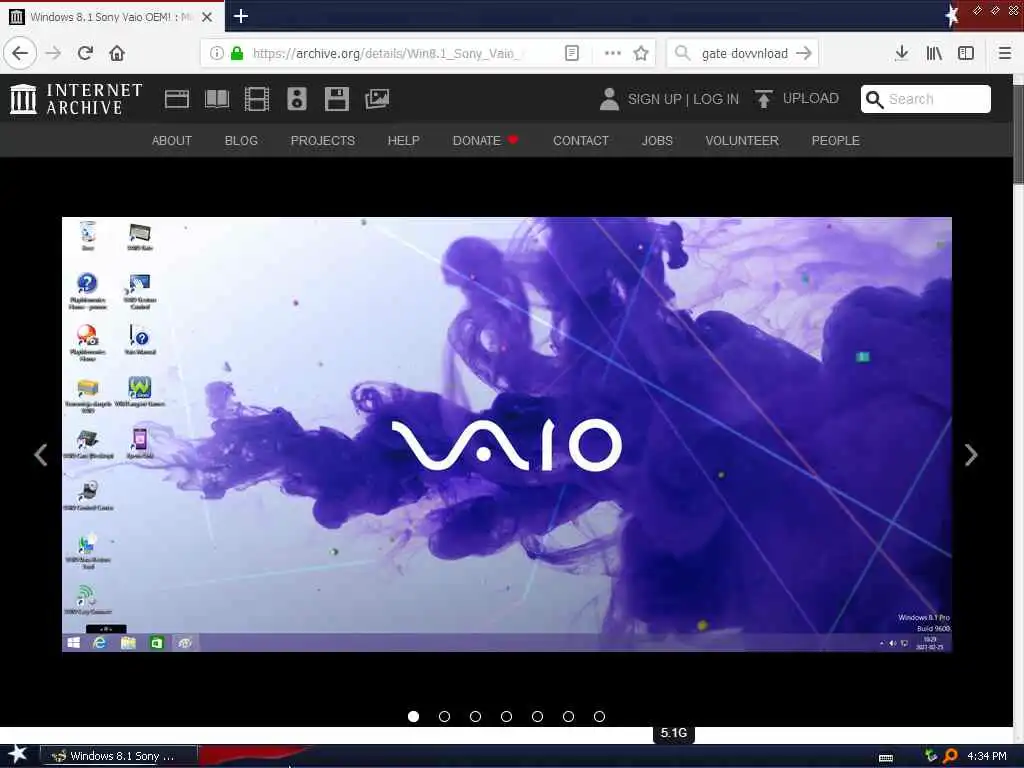Open the BLOG menu item
Image resolution: width=1024 pixels, height=768 pixels.
click(241, 140)
